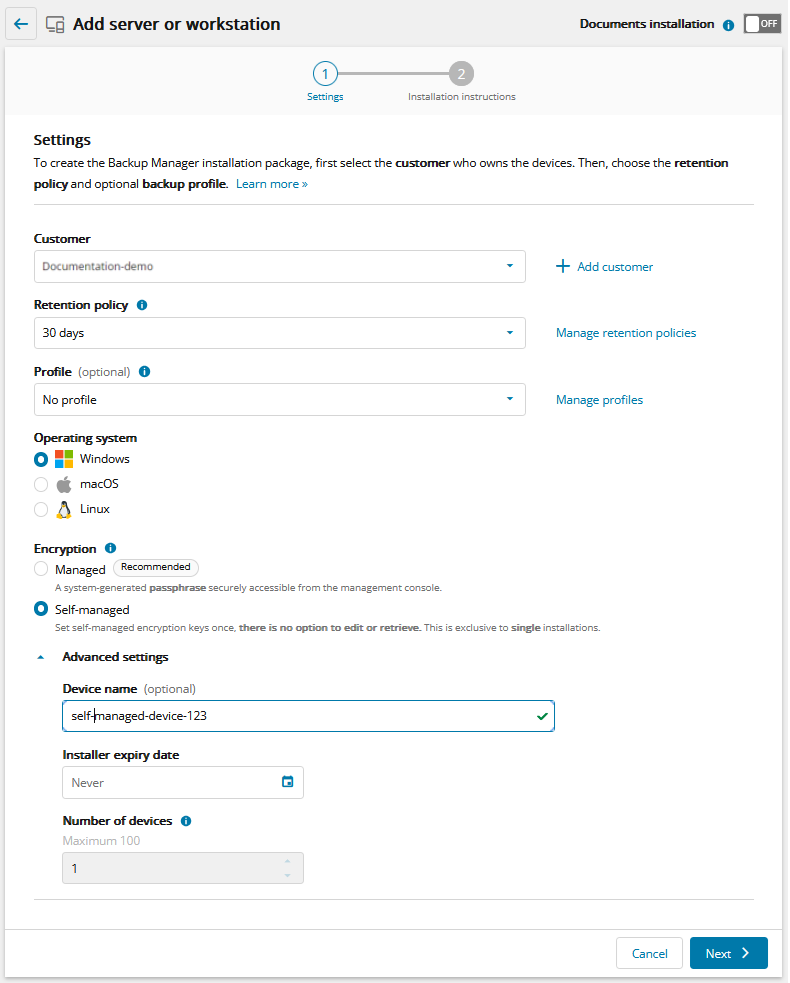Viewport: 790px width, 983px height.
Task: Click the Retention policy info icon
Action: tap(141, 305)
